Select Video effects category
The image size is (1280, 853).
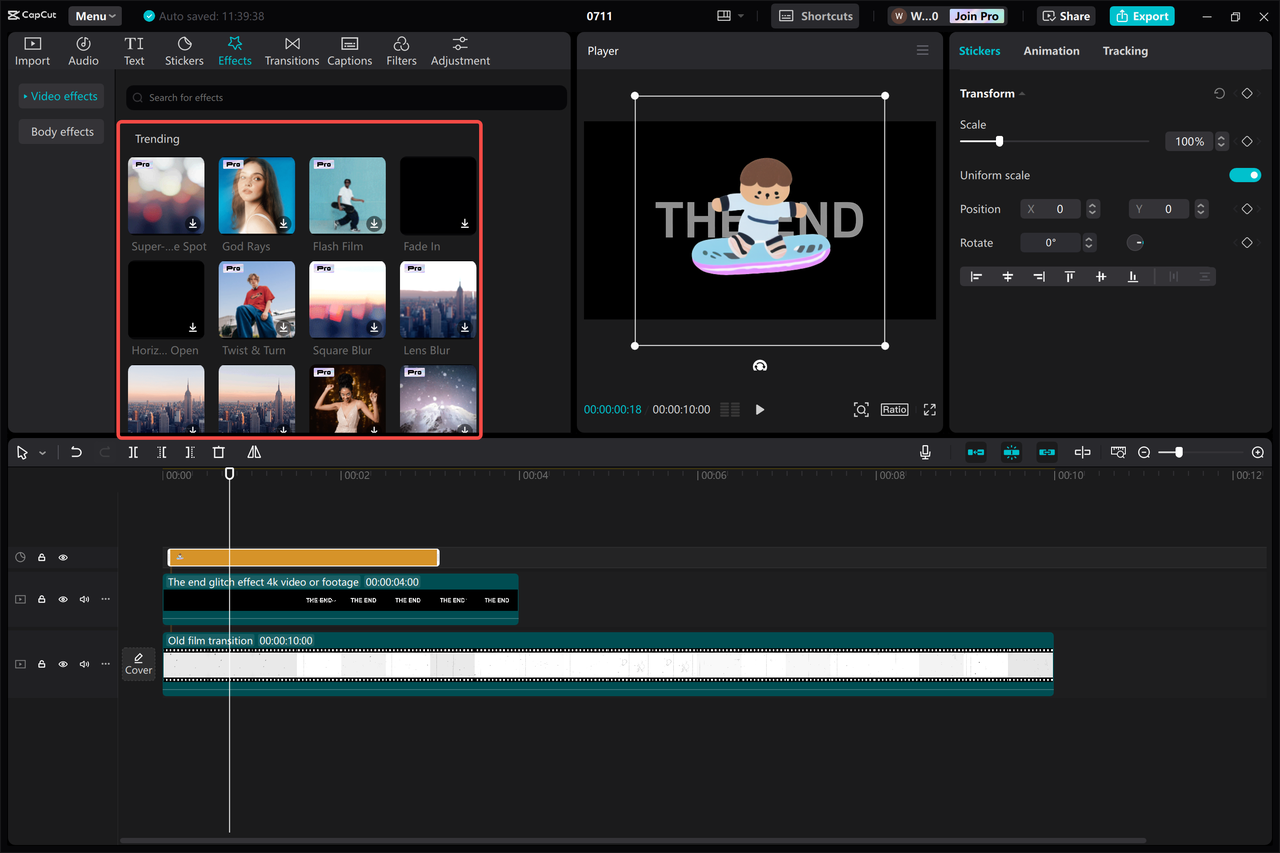pyautogui.click(x=62, y=96)
